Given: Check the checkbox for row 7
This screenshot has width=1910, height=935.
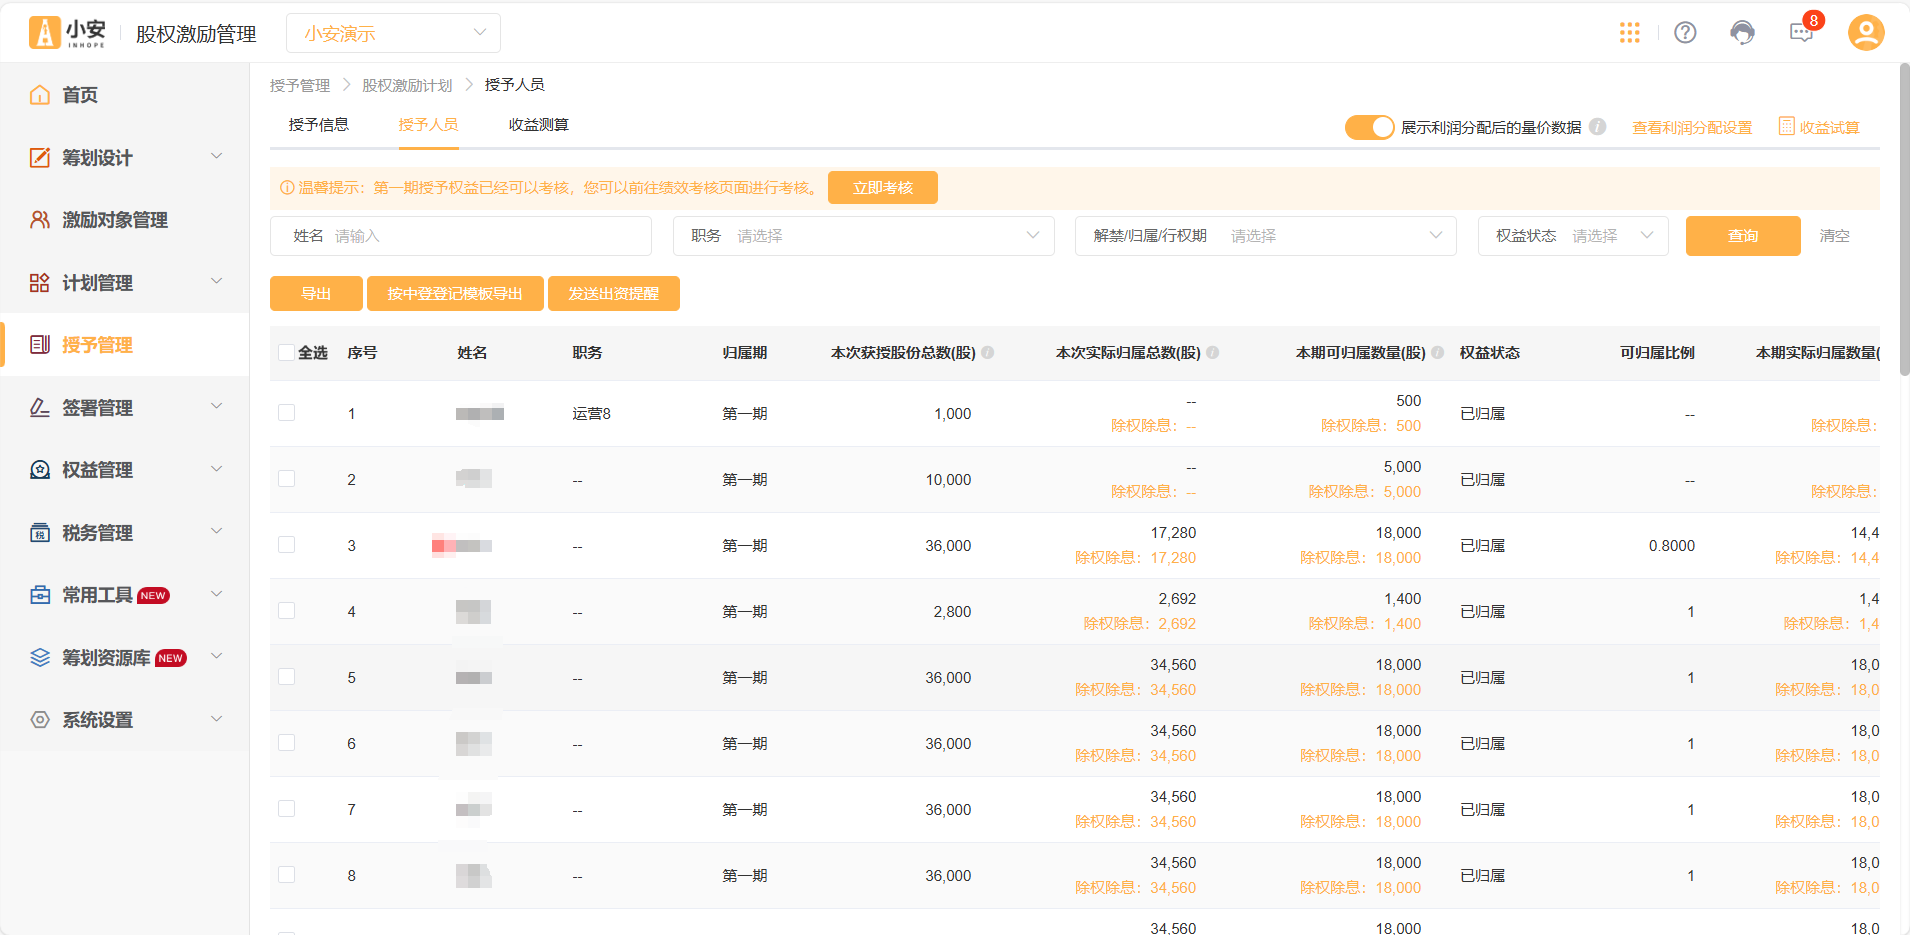Looking at the screenshot, I should 287,809.
